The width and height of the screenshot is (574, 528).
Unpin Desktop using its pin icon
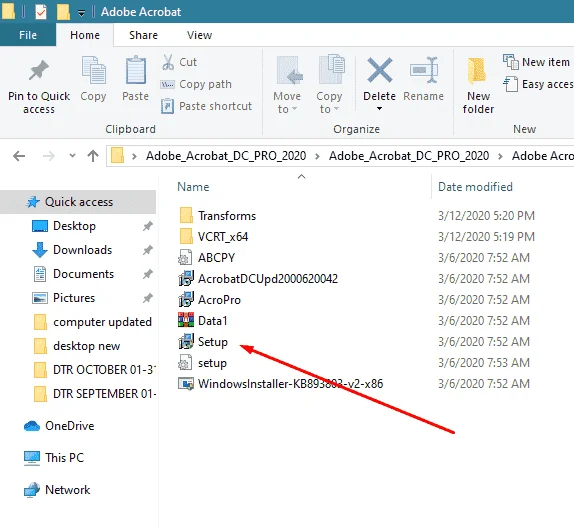click(x=148, y=226)
